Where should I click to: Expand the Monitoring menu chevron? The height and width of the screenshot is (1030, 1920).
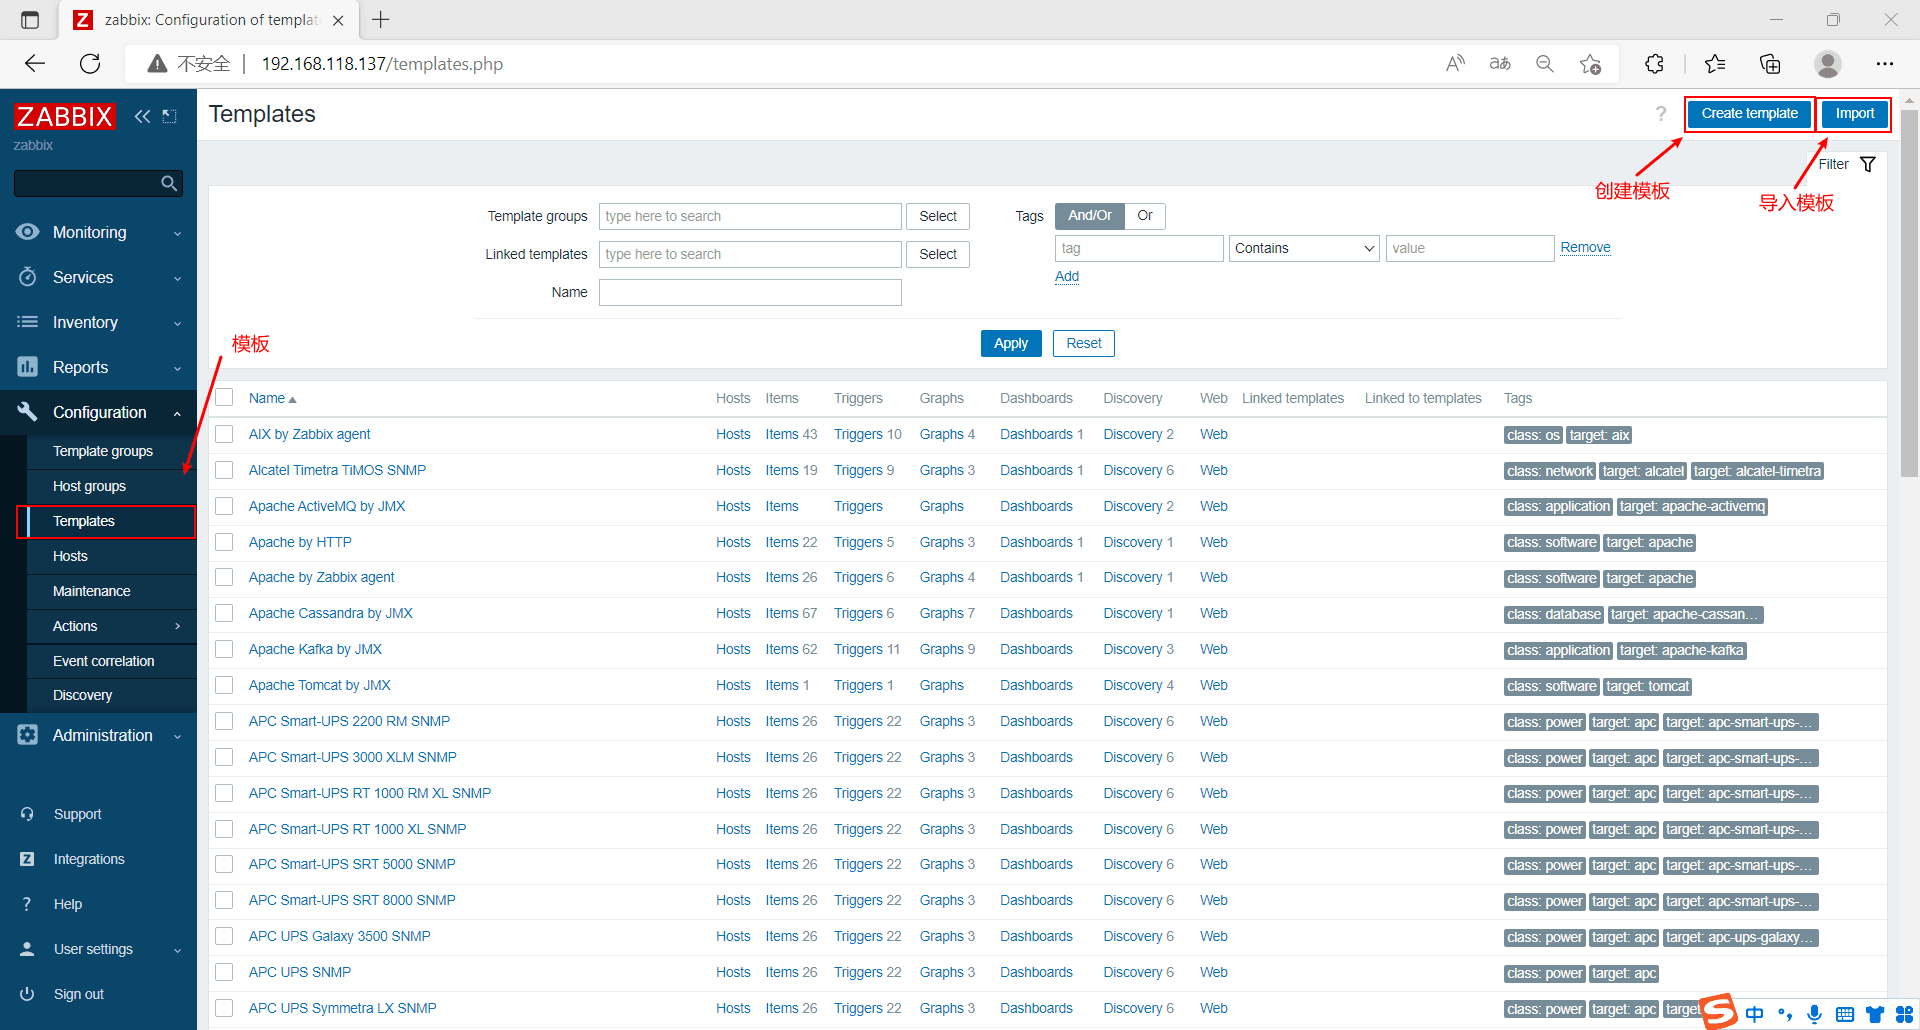[x=178, y=233]
